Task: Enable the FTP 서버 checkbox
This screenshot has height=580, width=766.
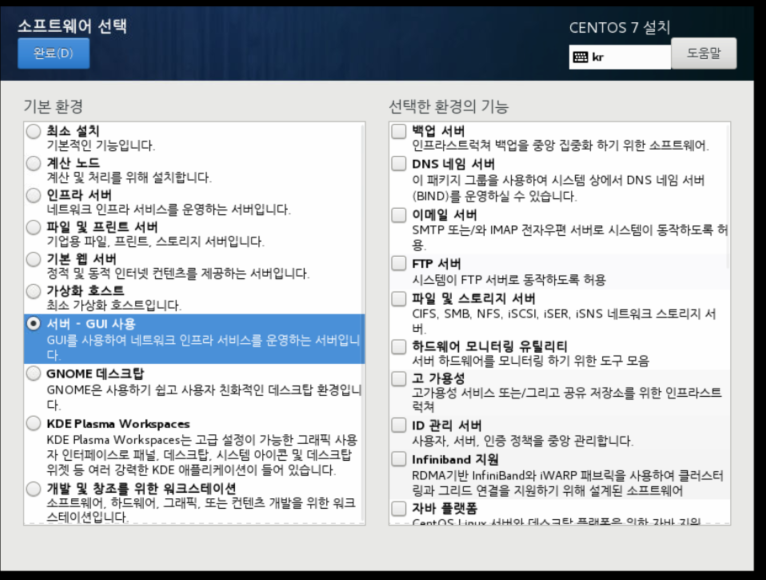Action: coord(399,264)
